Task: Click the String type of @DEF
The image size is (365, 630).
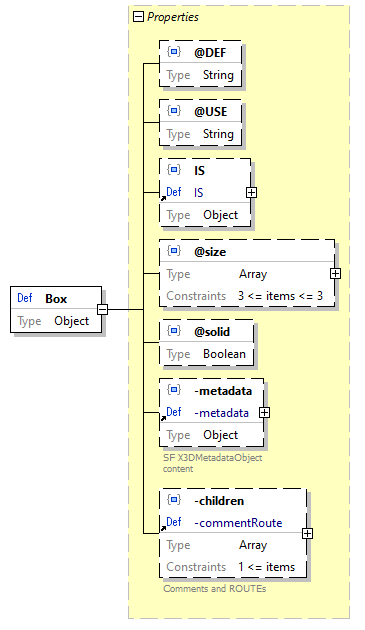Action: point(218,75)
